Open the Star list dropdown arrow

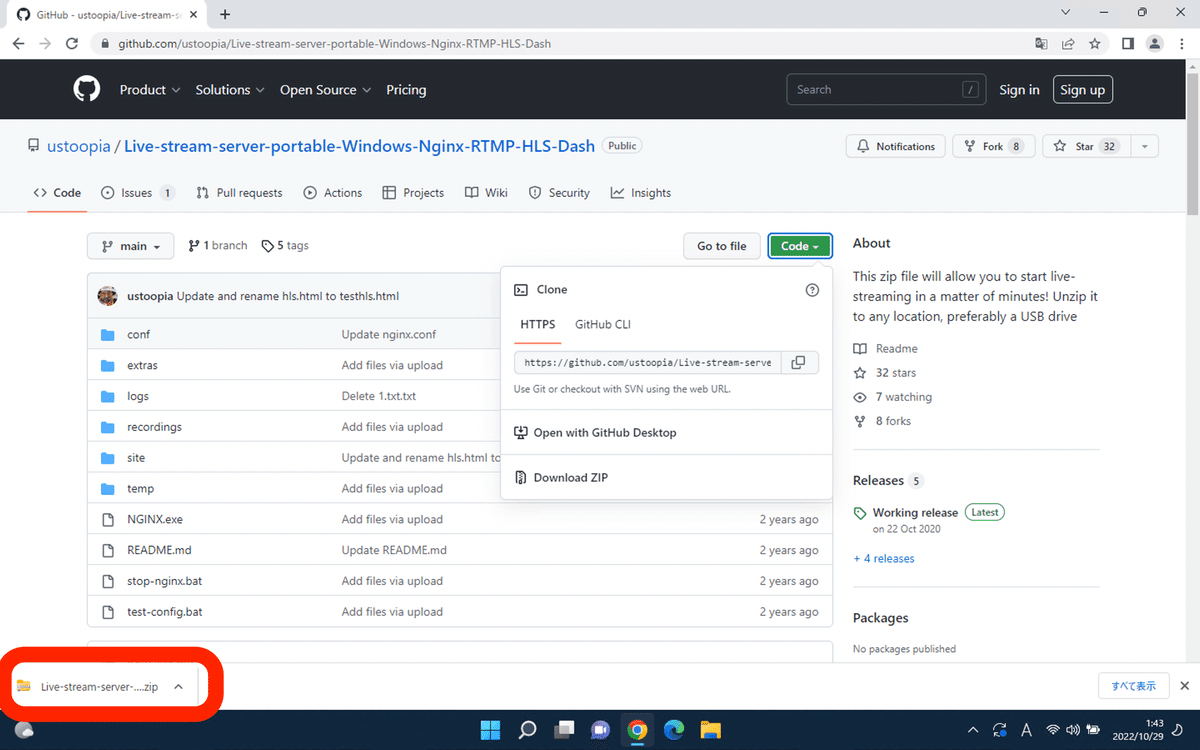click(1144, 146)
